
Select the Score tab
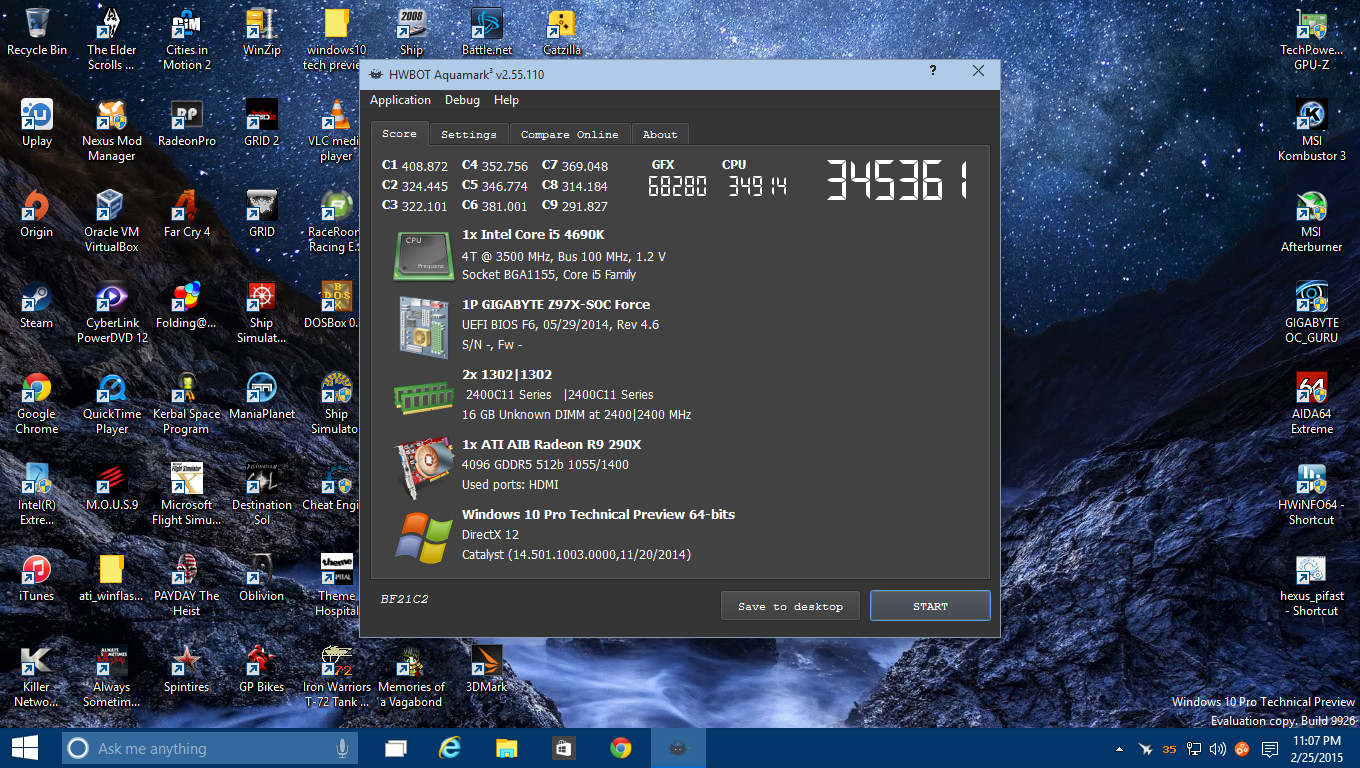[399, 133]
